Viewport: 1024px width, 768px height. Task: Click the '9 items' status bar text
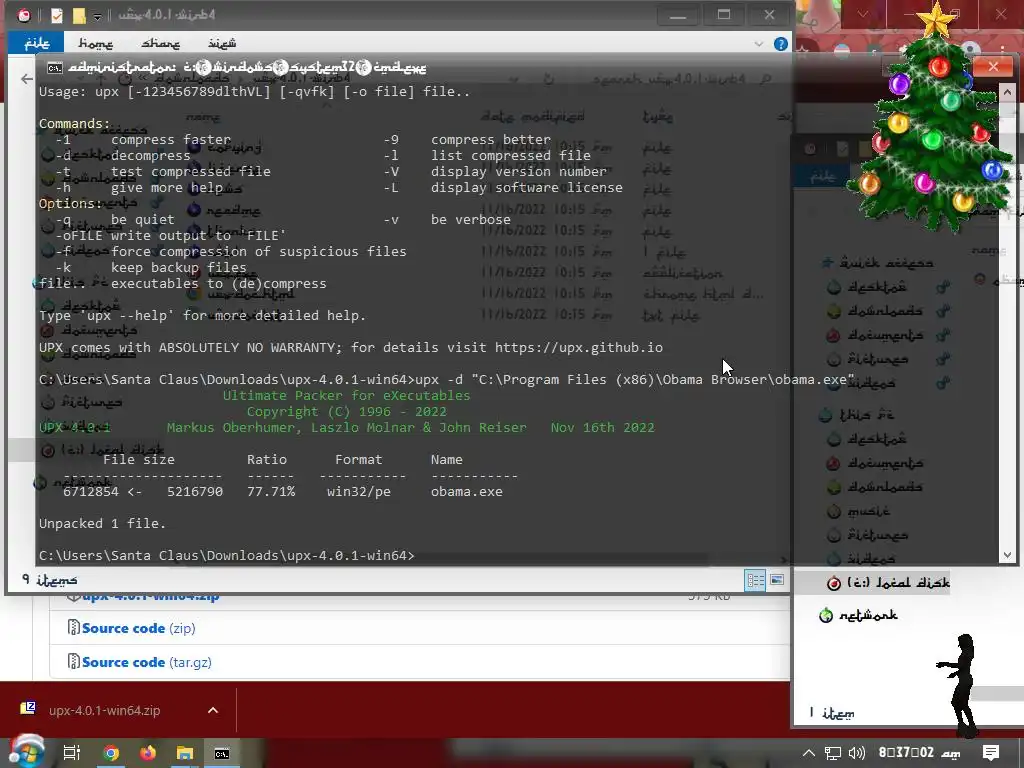tap(50, 580)
